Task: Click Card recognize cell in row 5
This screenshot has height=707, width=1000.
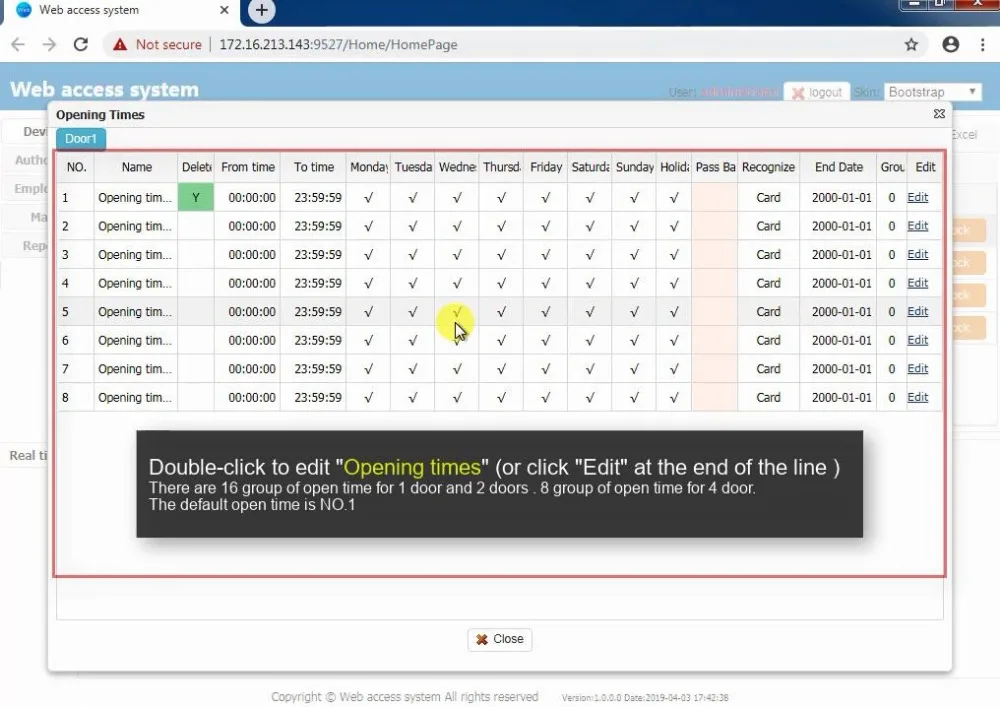Action: tap(768, 312)
